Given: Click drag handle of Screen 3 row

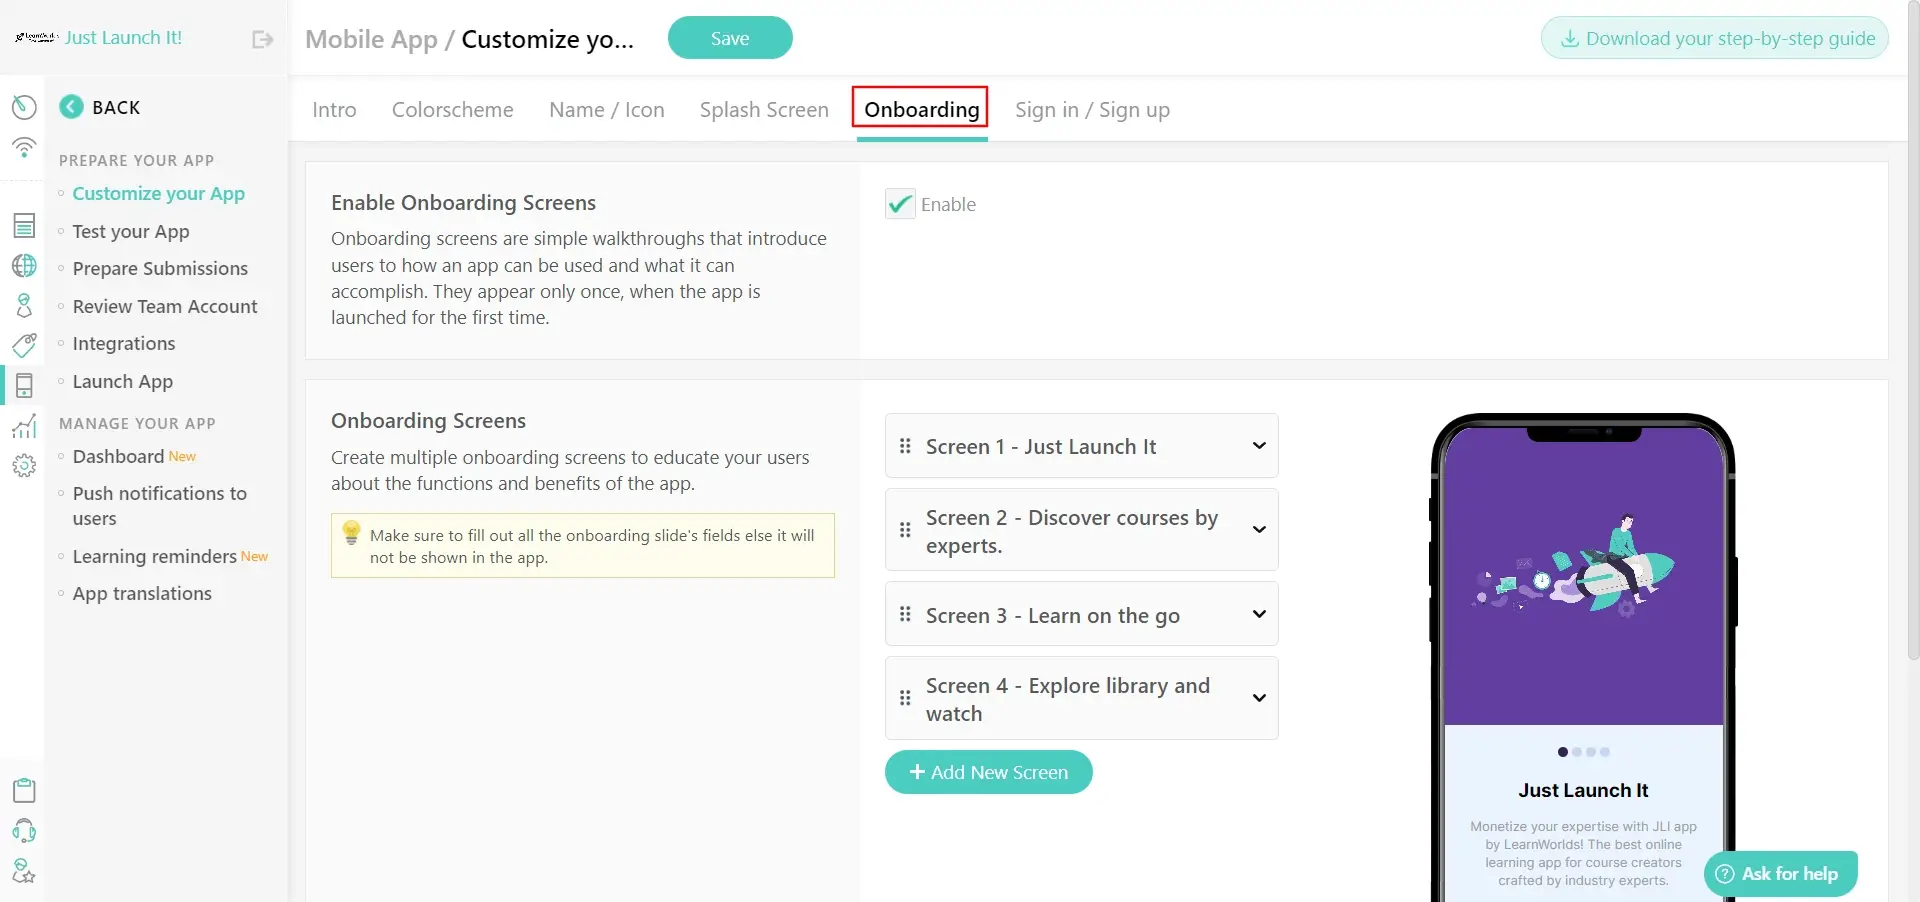Looking at the screenshot, I should tap(905, 614).
